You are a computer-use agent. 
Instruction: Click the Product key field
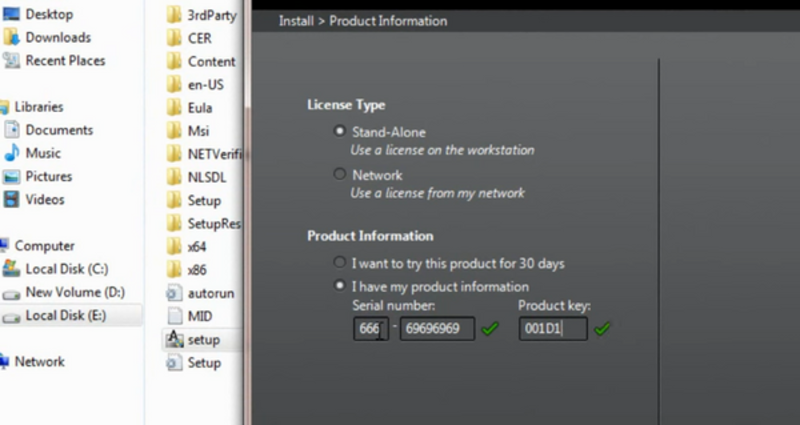pyautogui.click(x=553, y=329)
